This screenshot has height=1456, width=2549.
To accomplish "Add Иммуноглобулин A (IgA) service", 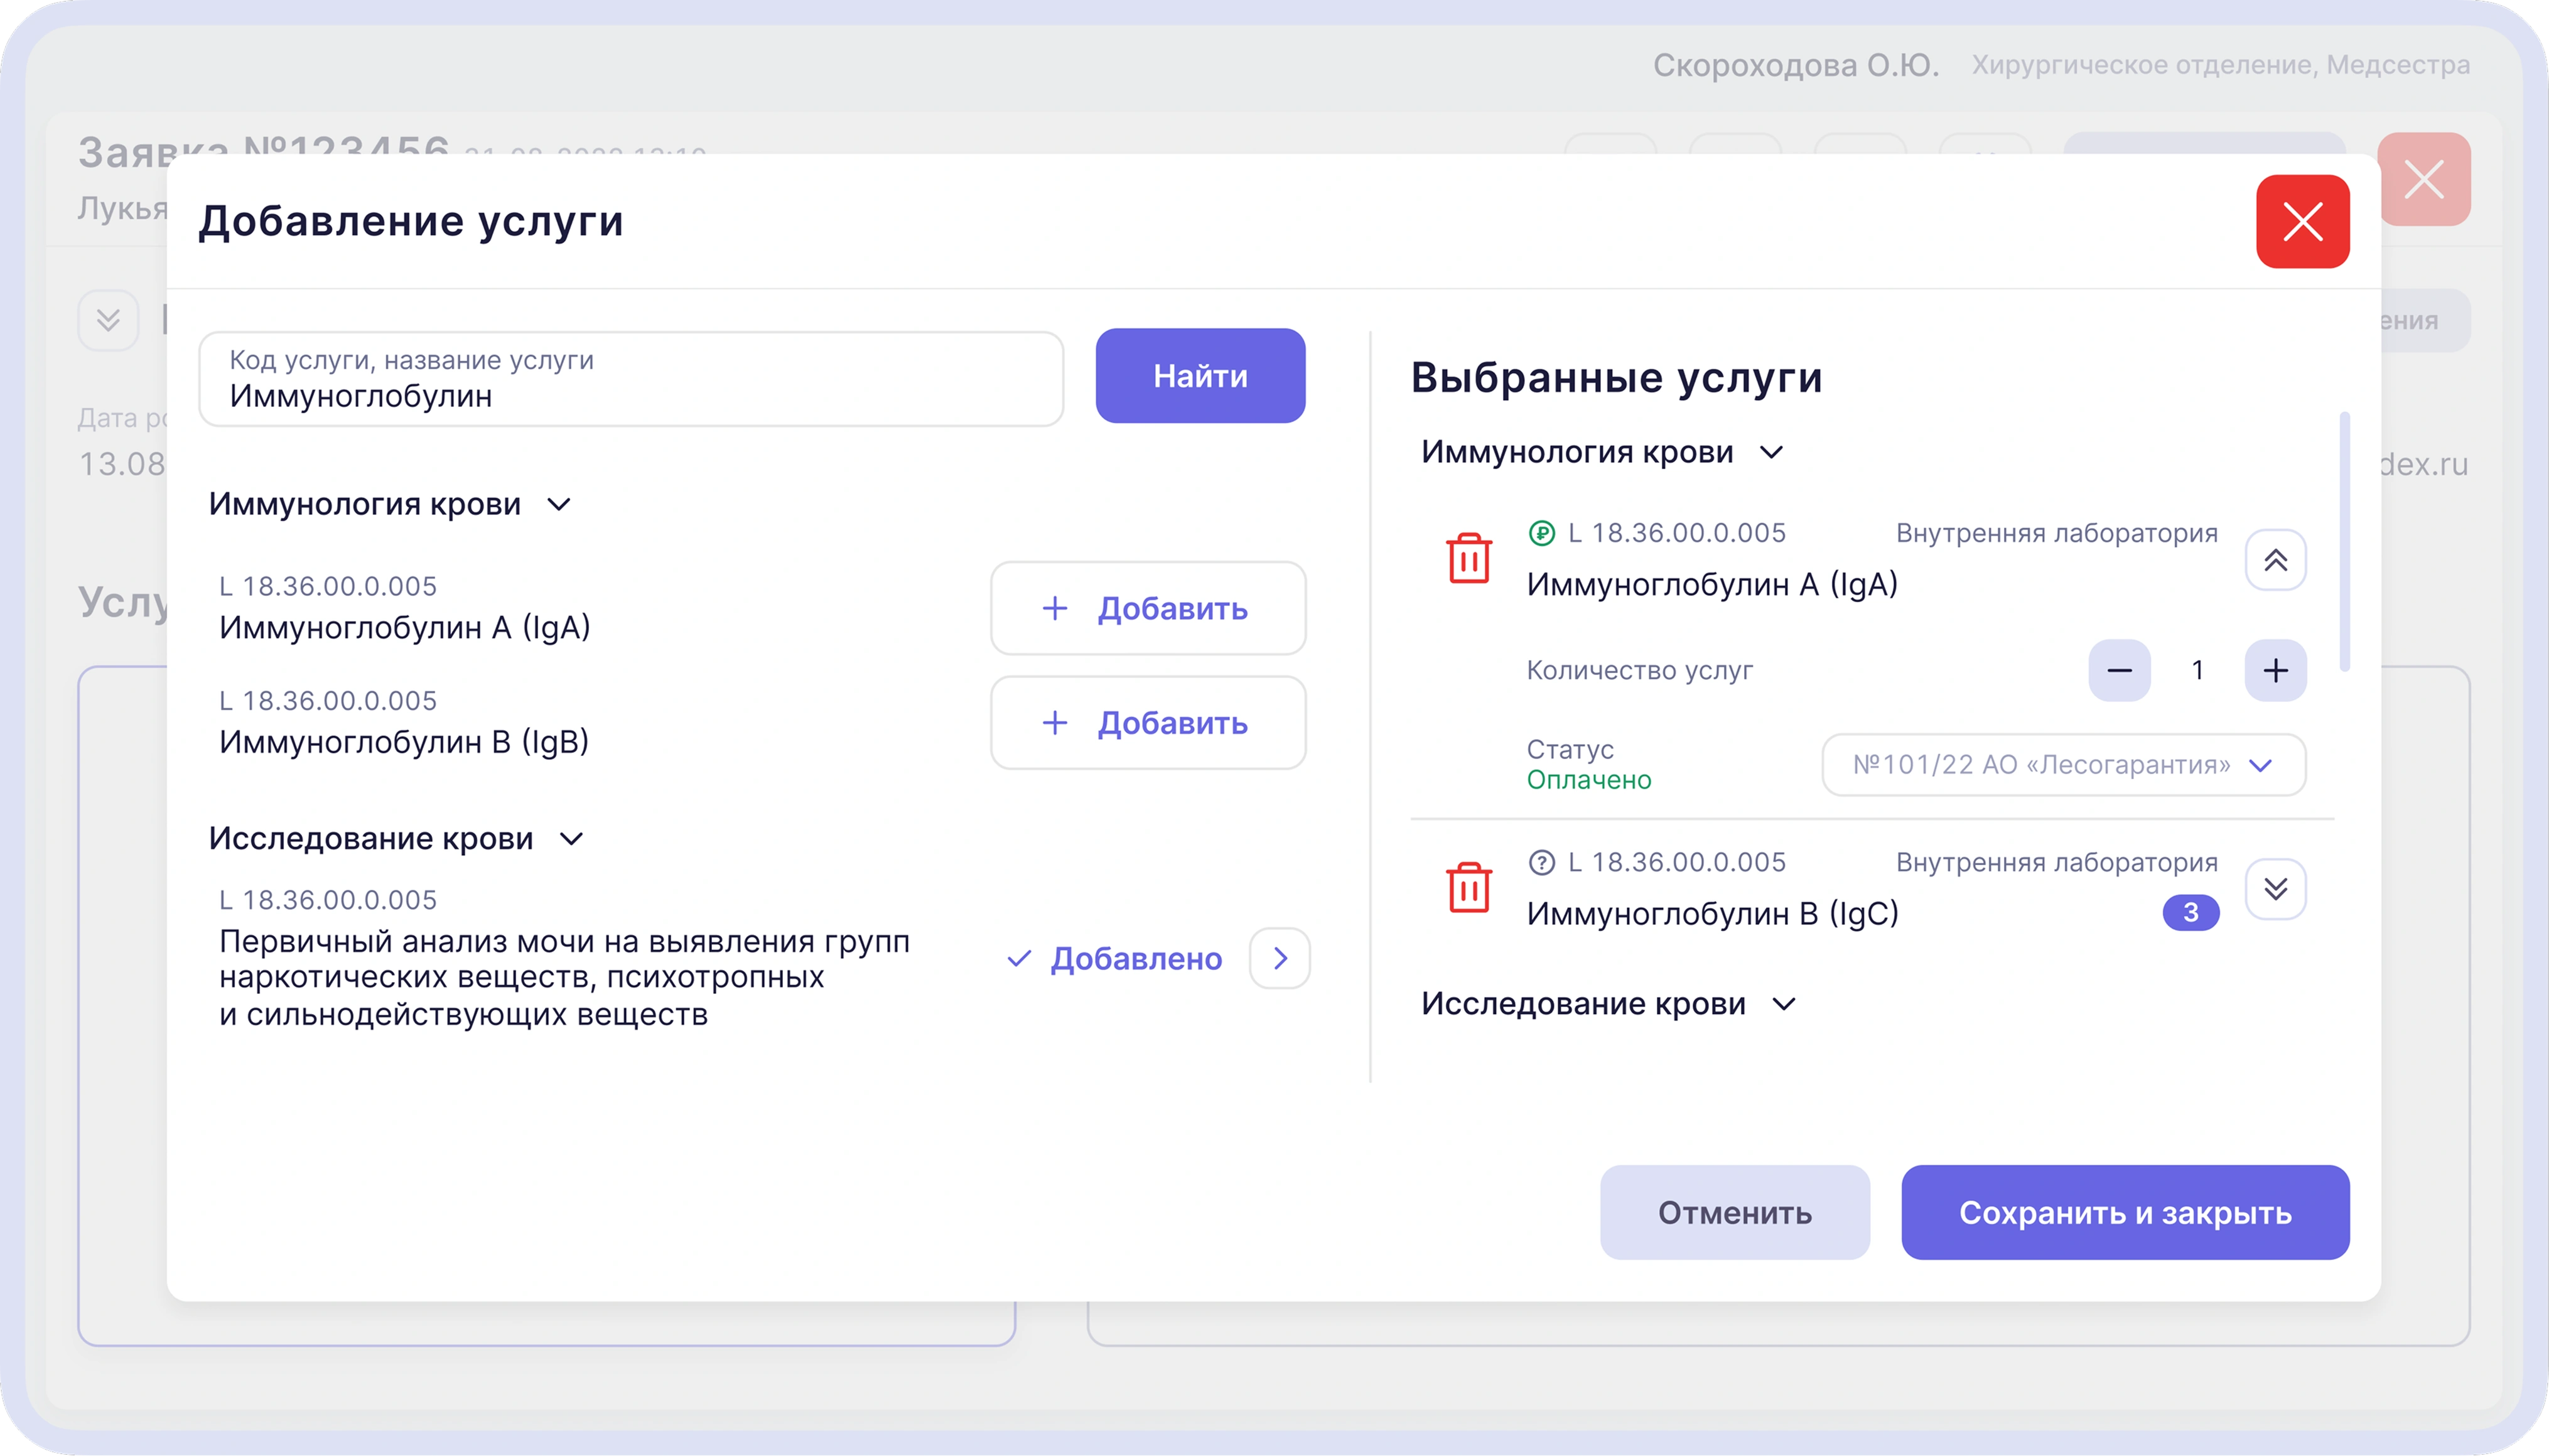I will 1148,608.
